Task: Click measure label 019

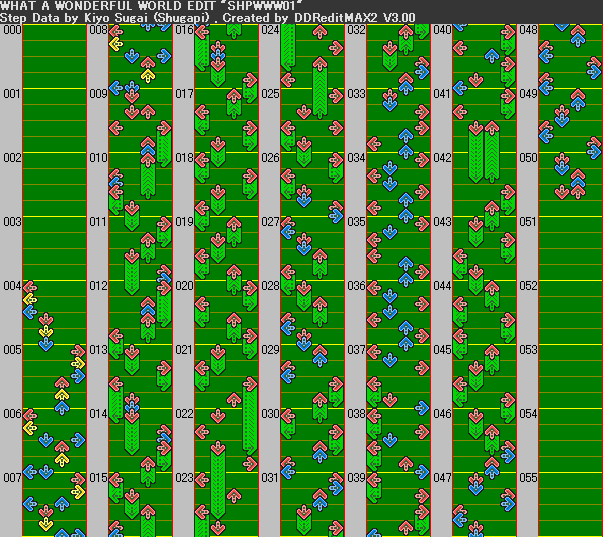Action: (184, 222)
